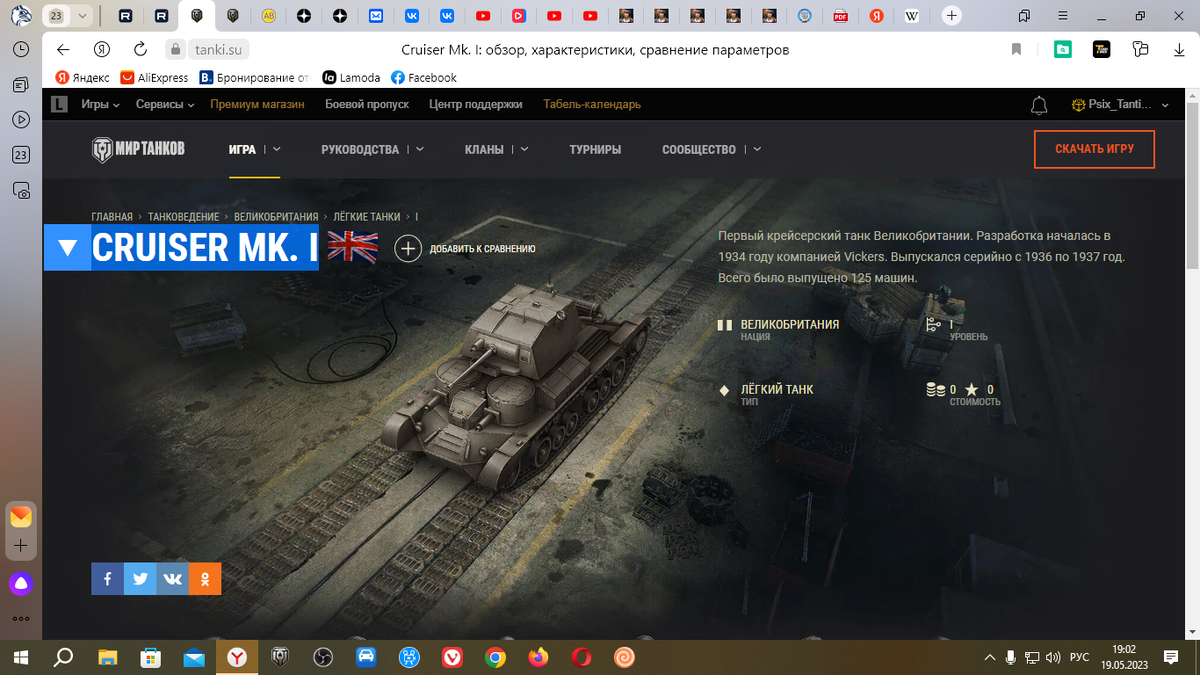Click the Lesta L logo icon
The height and width of the screenshot is (675, 1200).
(x=59, y=104)
